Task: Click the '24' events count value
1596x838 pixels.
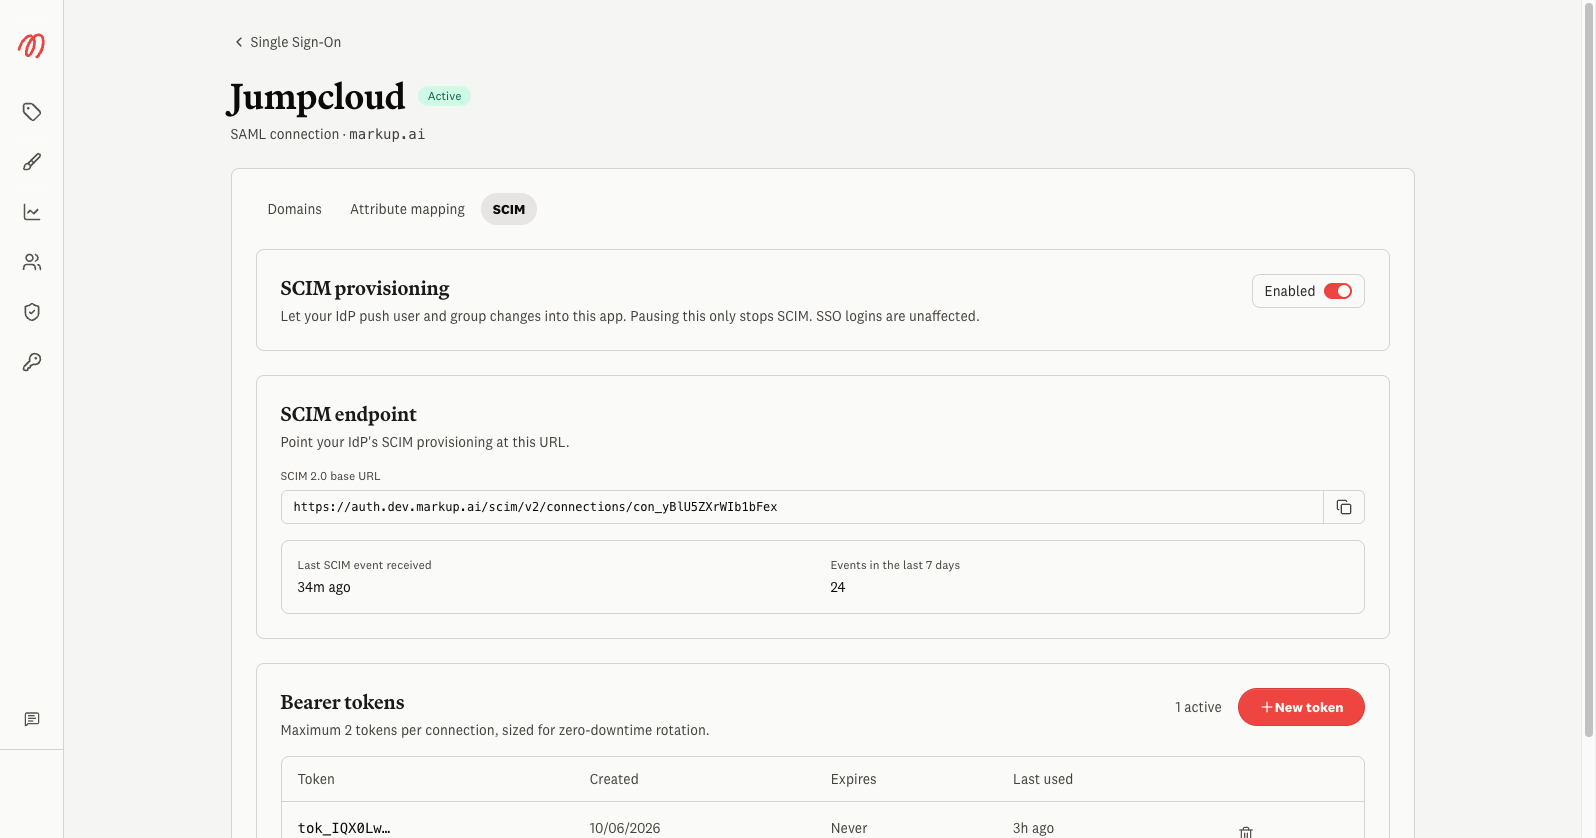Action: [838, 587]
